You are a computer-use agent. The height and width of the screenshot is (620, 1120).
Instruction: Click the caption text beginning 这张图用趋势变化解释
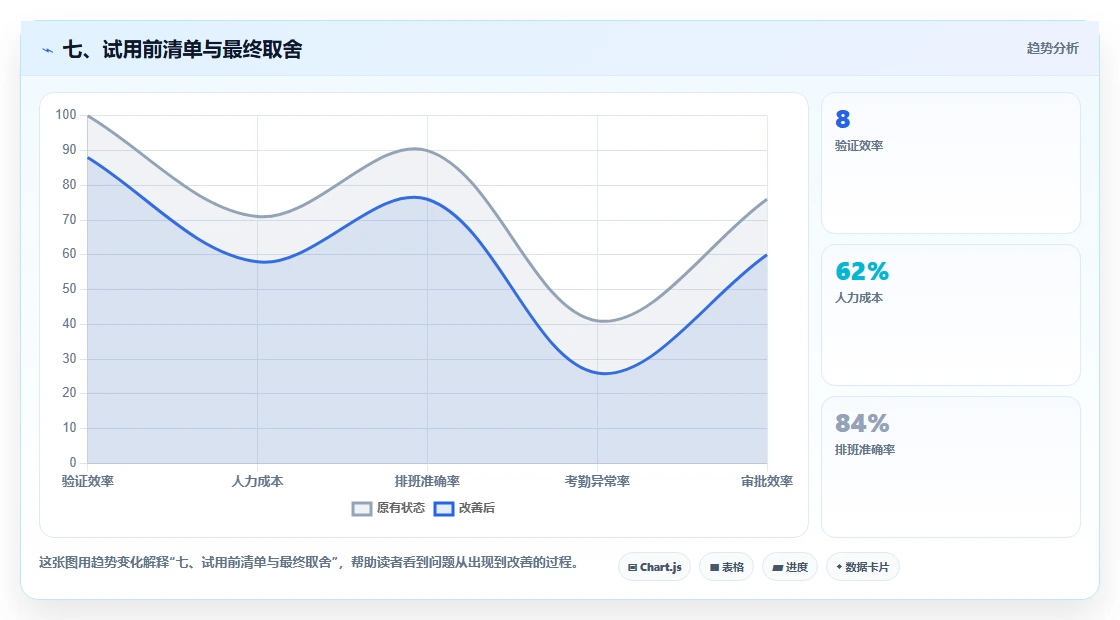coord(309,563)
